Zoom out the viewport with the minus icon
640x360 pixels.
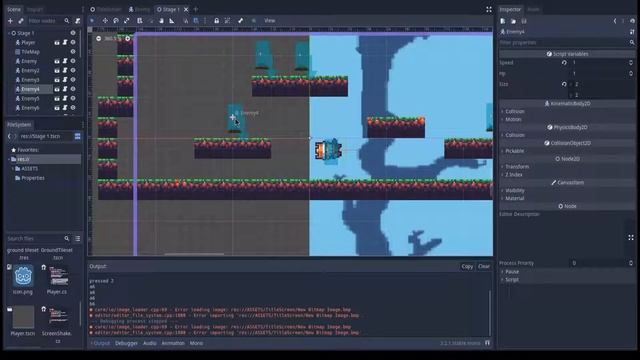pos(98,38)
